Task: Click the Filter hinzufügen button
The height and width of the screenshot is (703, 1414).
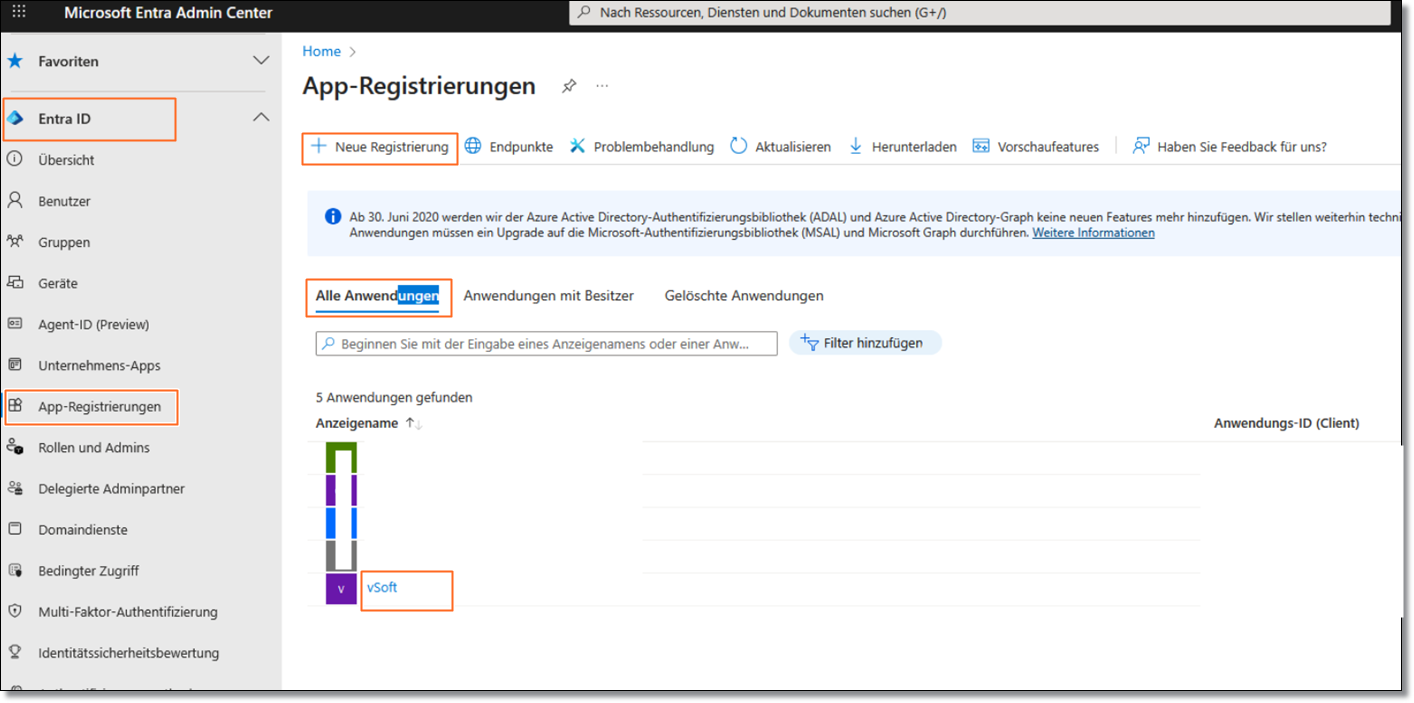Action: [x=865, y=343]
